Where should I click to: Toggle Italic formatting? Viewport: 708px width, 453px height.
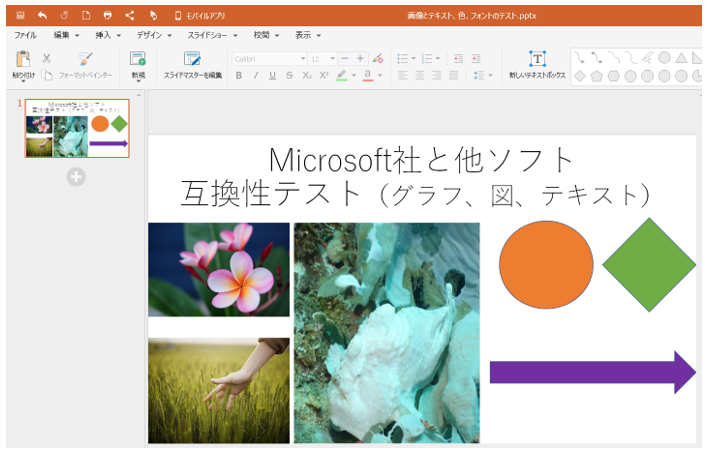[x=256, y=75]
